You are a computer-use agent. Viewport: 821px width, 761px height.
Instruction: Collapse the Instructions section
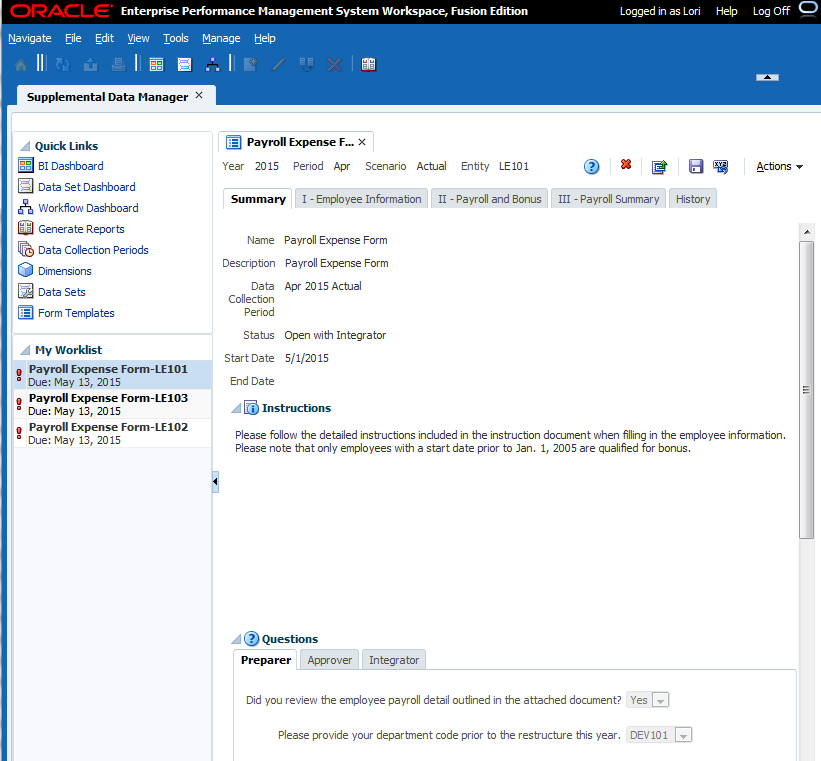click(236, 408)
